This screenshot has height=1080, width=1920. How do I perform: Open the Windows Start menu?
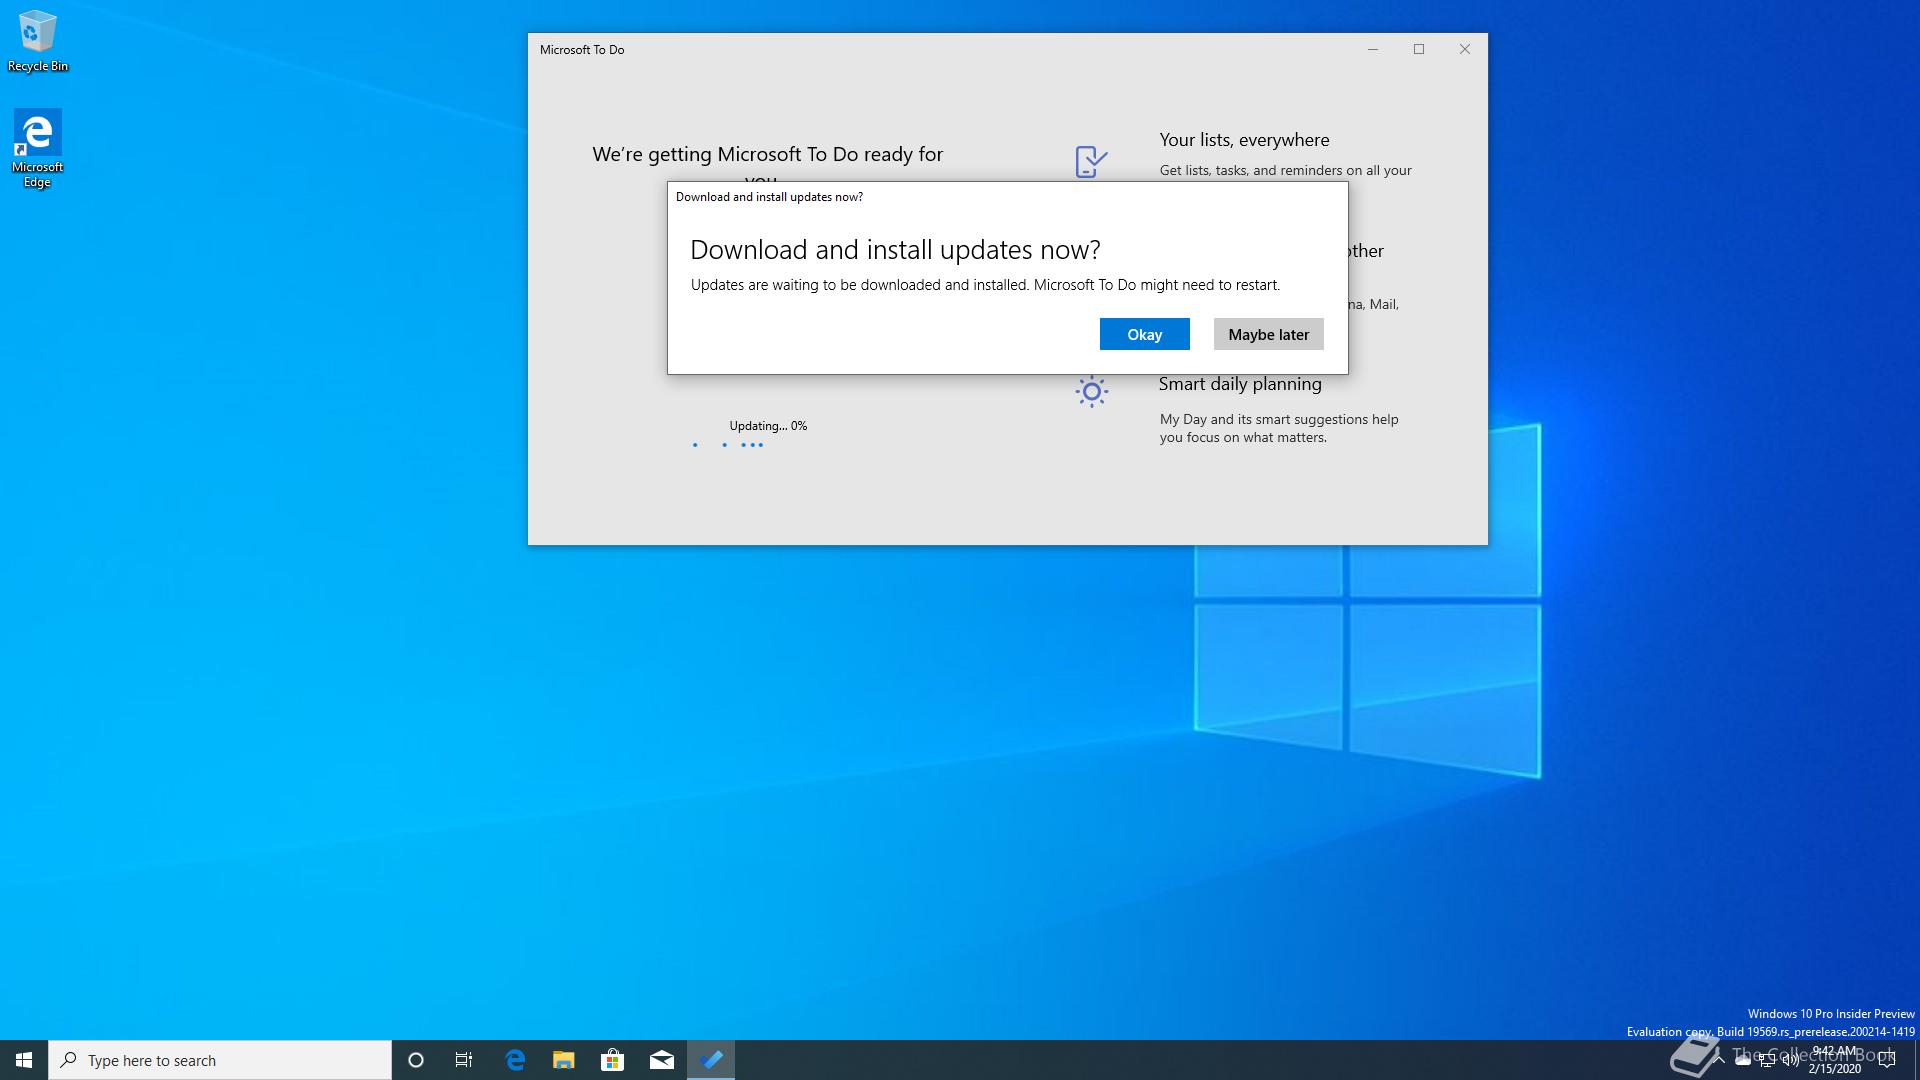pyautogui.click(x=24, y=1060)
